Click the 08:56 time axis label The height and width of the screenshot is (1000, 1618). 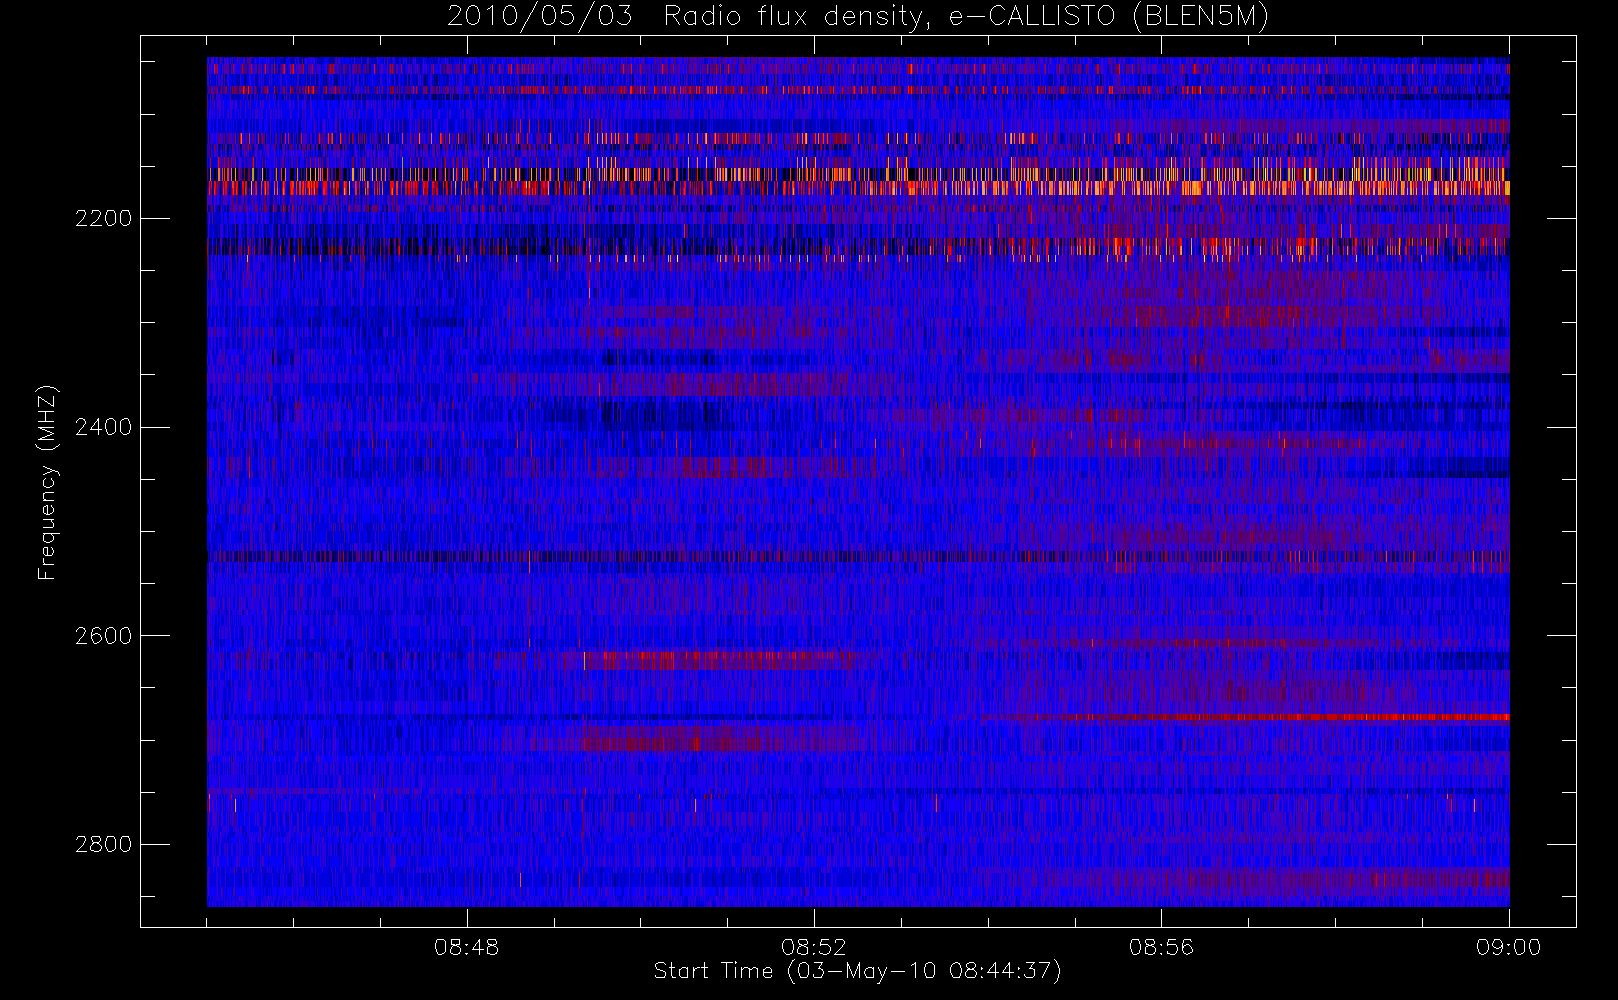pyautogui.click(x=1161, y=947)
